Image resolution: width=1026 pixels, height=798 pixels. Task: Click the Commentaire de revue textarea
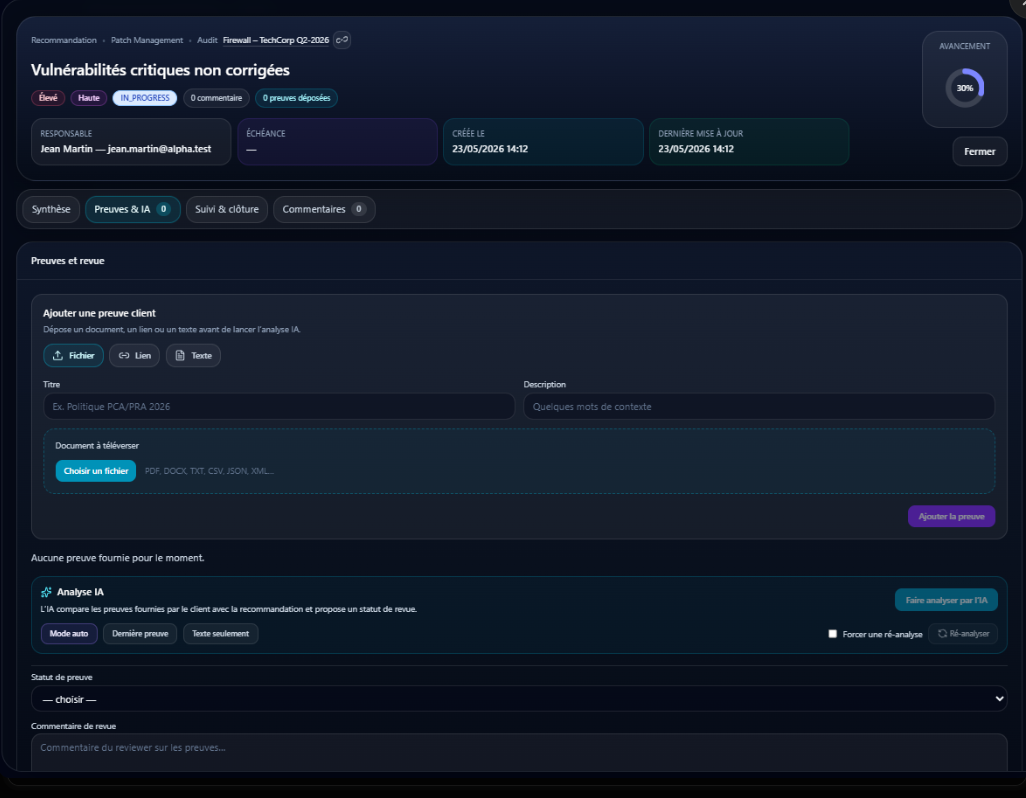pos(519,753)
